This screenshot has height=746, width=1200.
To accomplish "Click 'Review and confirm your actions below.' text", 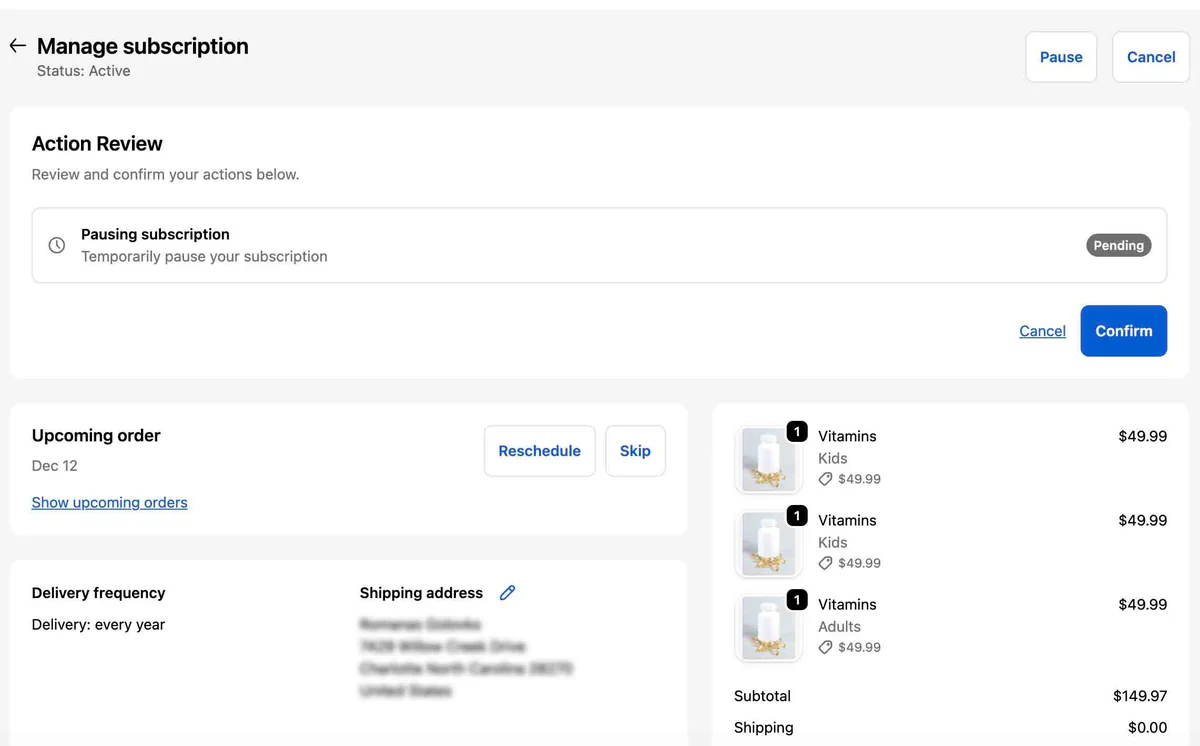I will click(165, 174).
